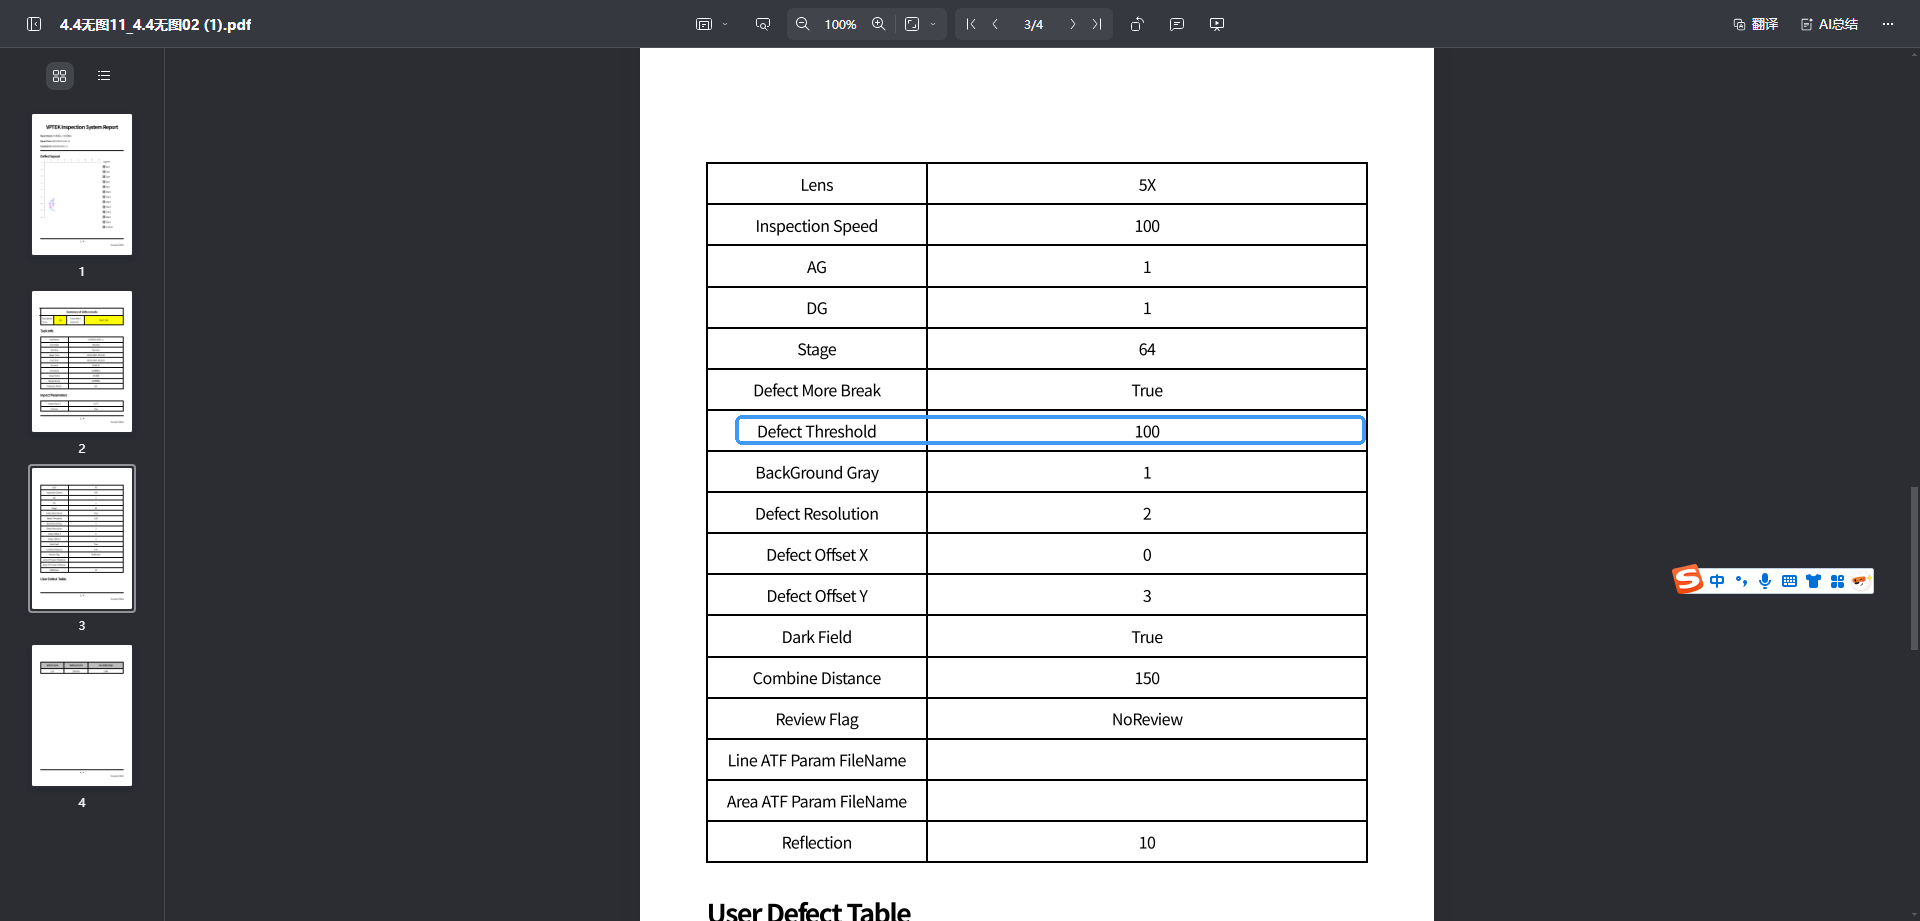The image size is (1920, 921).
Task: Open the fit-page options dropdown arrow
Action: tap(933, 24)
